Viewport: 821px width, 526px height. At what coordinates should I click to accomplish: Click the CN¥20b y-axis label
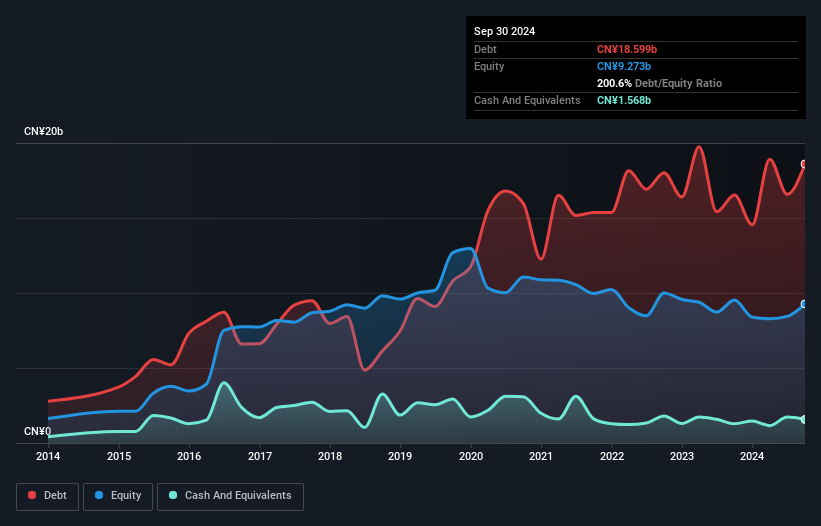(43, 131)
